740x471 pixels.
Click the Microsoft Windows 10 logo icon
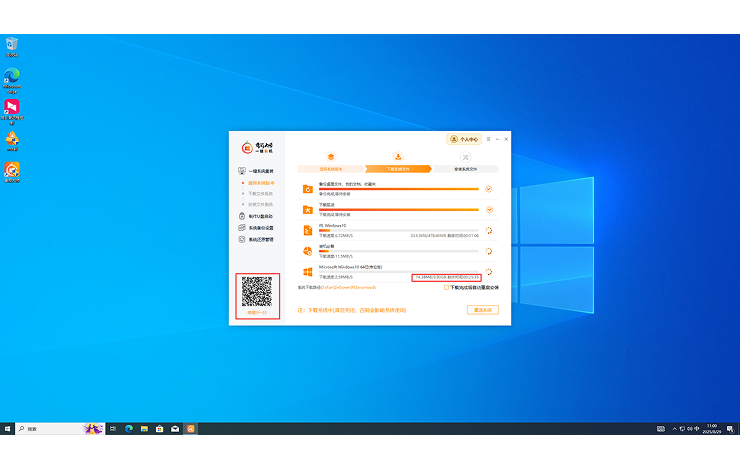(x=308, y=271)
